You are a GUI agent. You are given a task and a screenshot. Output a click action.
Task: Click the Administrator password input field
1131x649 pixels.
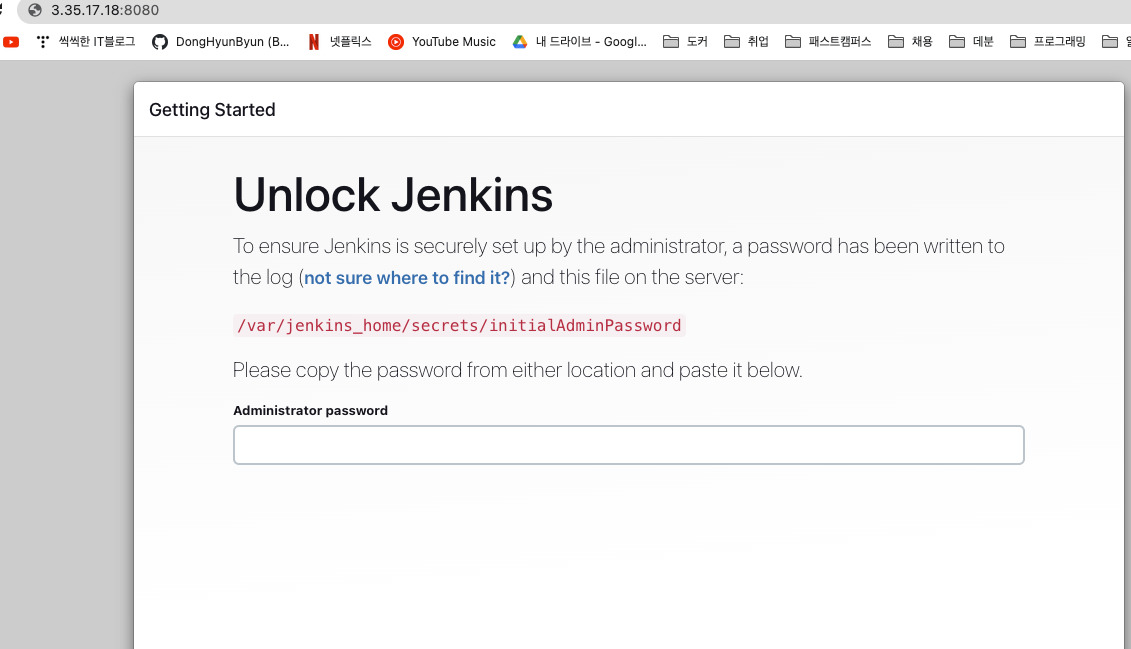pyautogui.click(x=628, y=445)
